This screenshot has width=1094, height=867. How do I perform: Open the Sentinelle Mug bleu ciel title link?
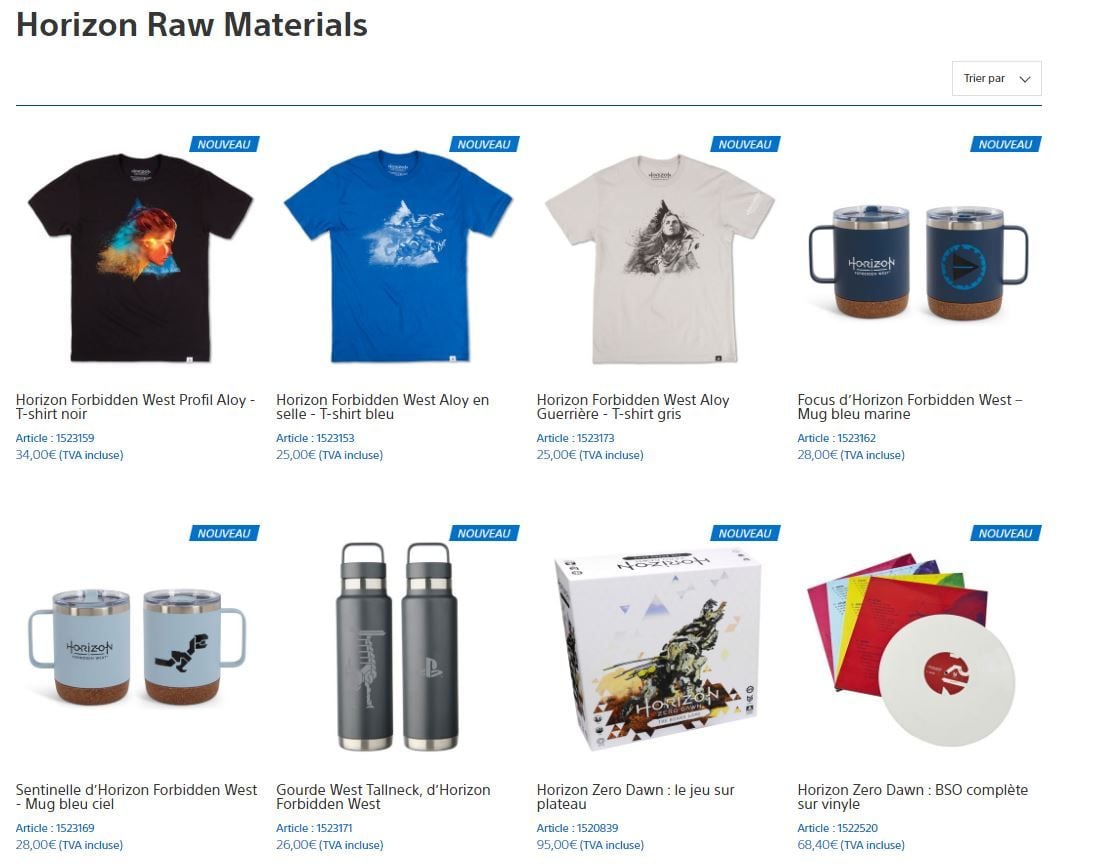[137, 797]
